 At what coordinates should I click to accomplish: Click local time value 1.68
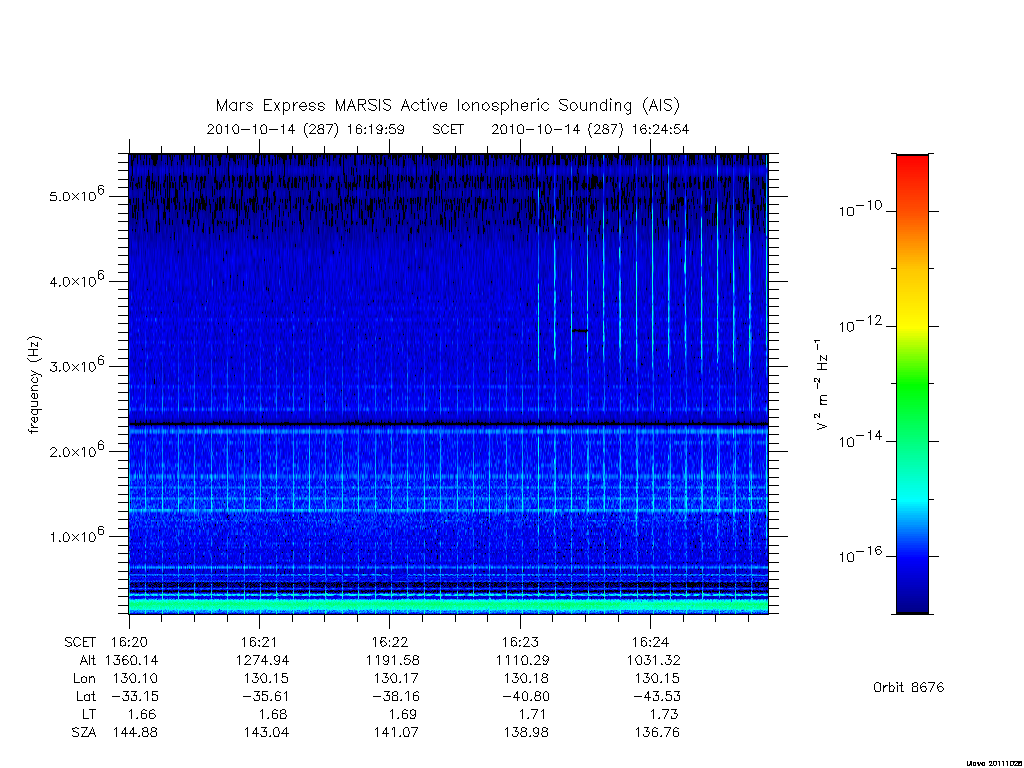click(272, 714)
